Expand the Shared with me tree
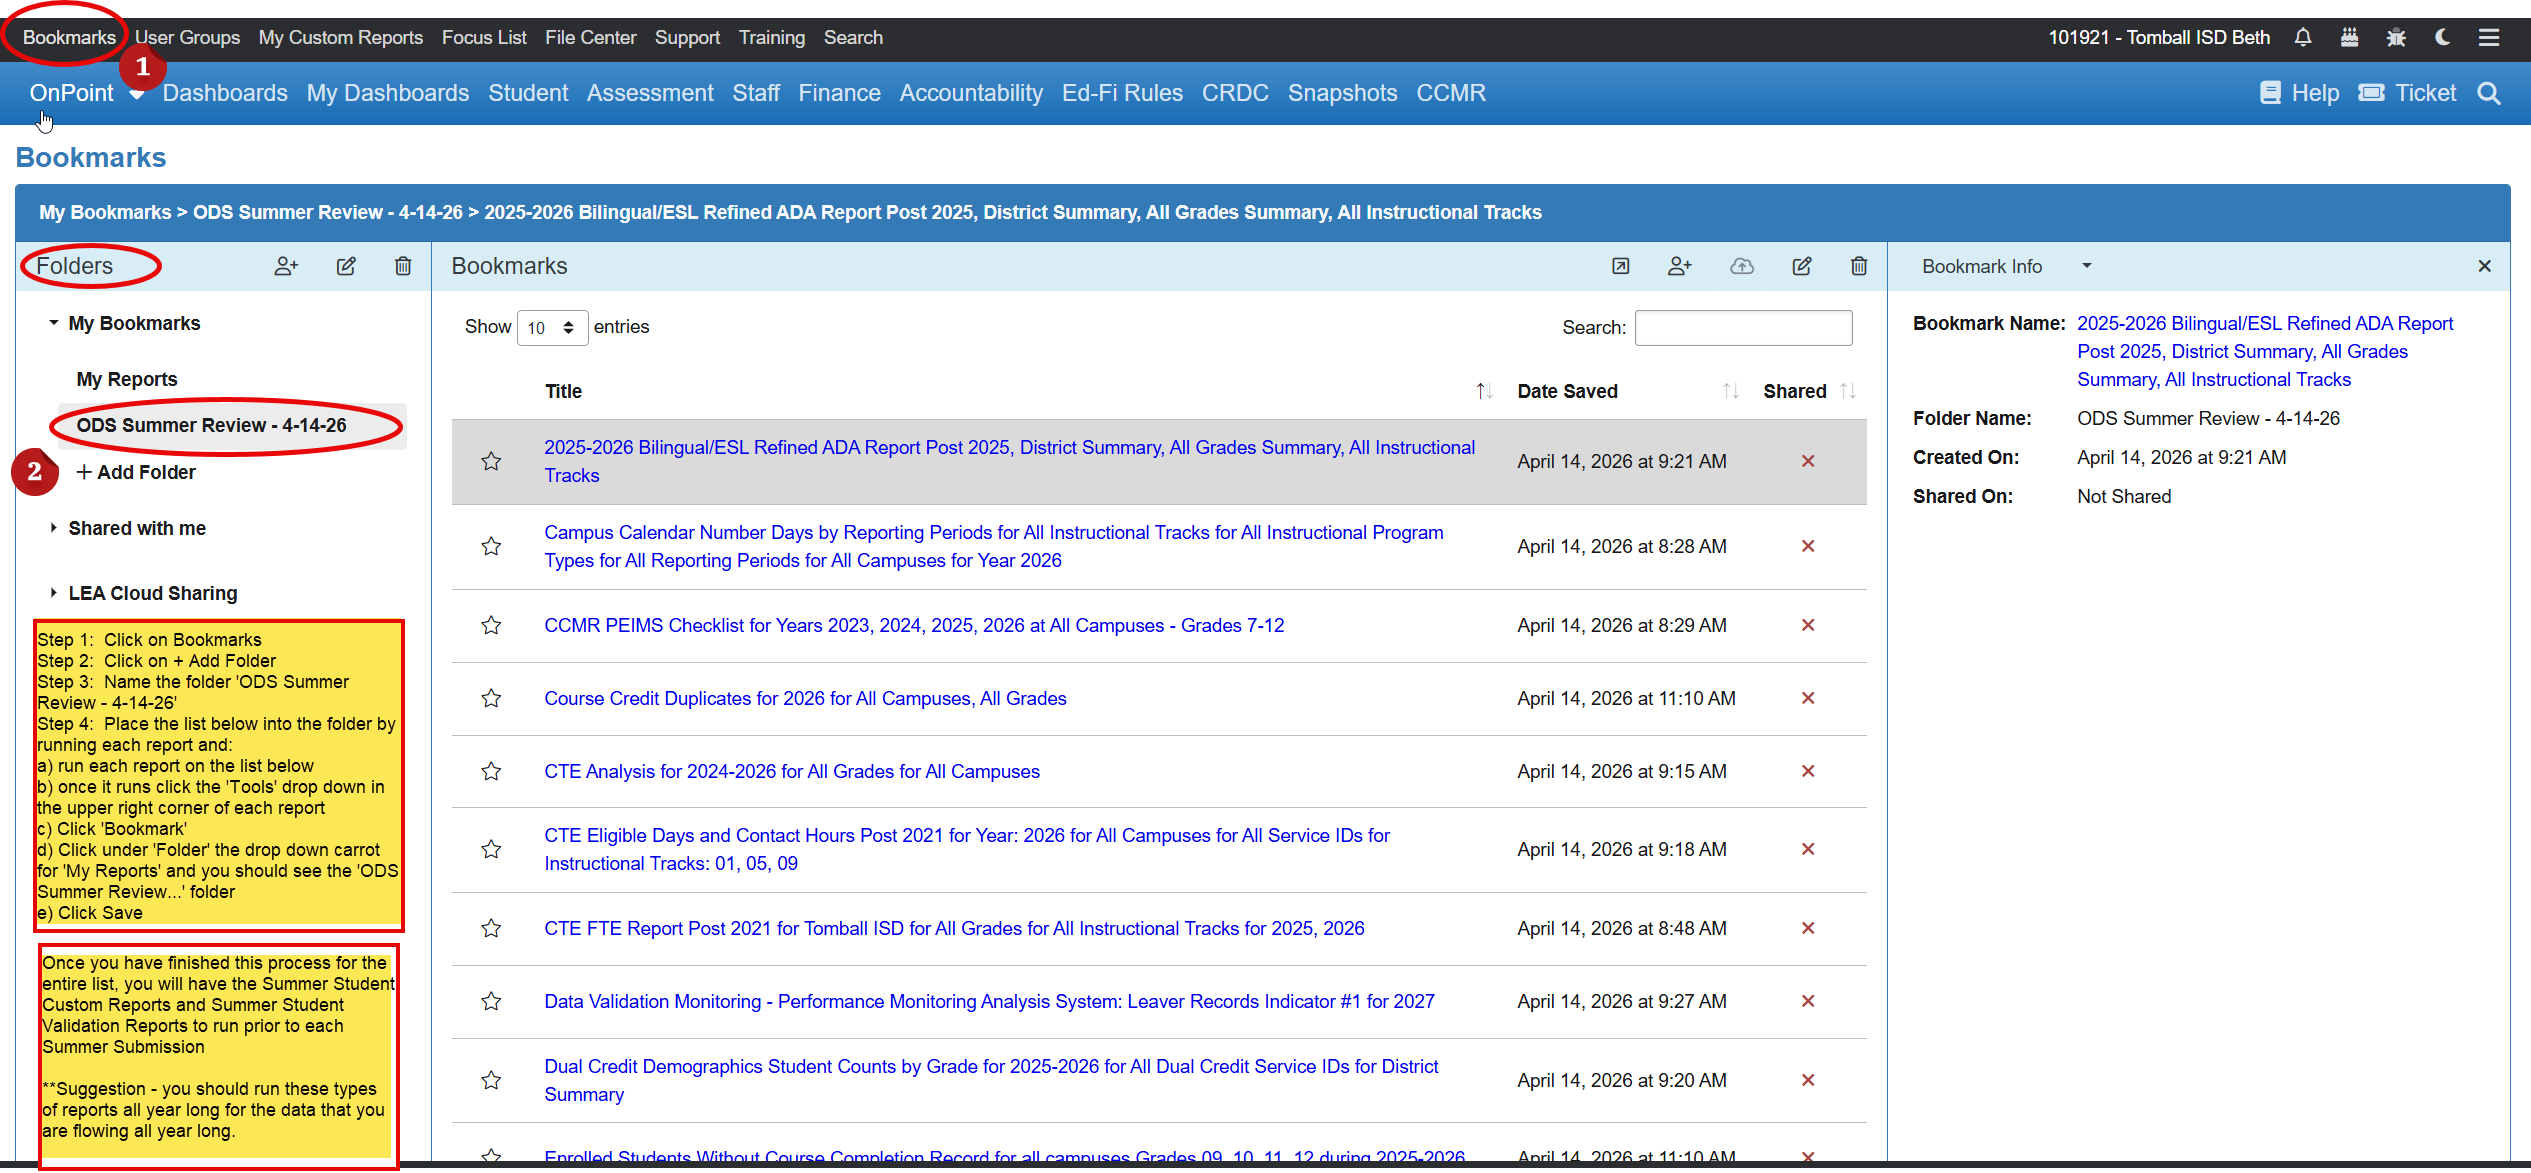The image size is (2531, 1173). (54, 528)
